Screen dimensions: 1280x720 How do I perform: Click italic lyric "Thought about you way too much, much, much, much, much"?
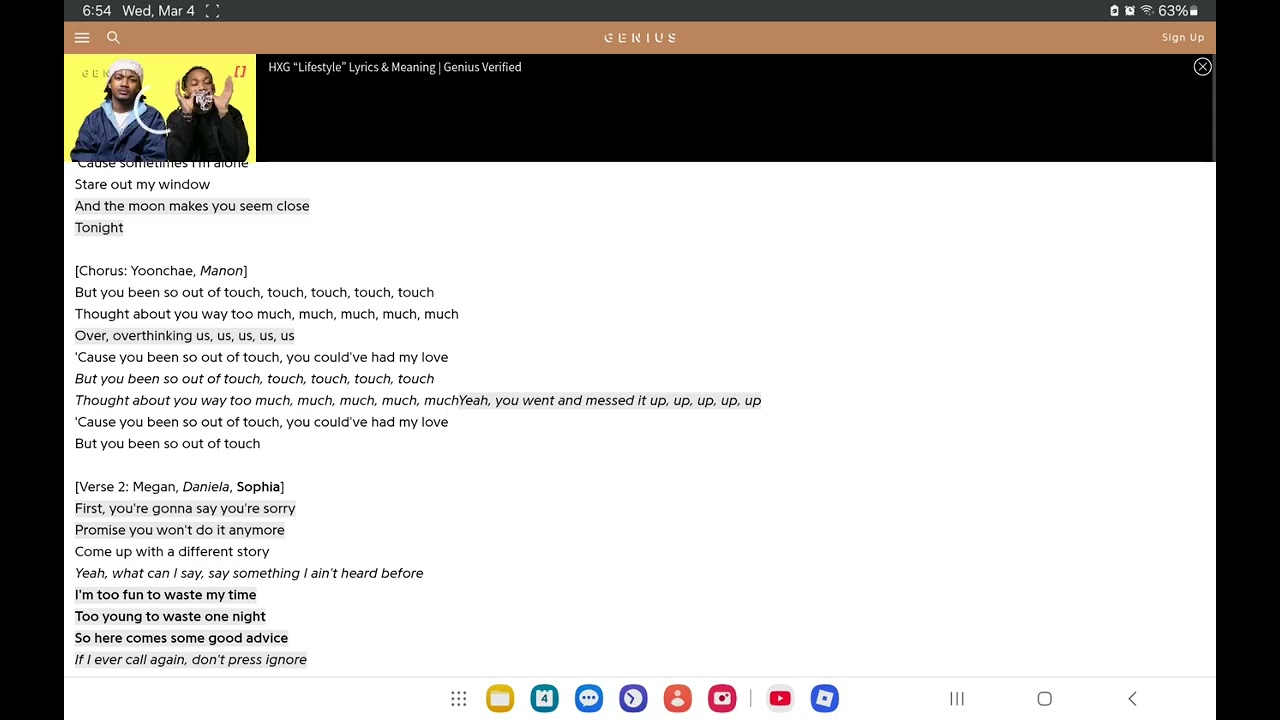pos(266,401)
